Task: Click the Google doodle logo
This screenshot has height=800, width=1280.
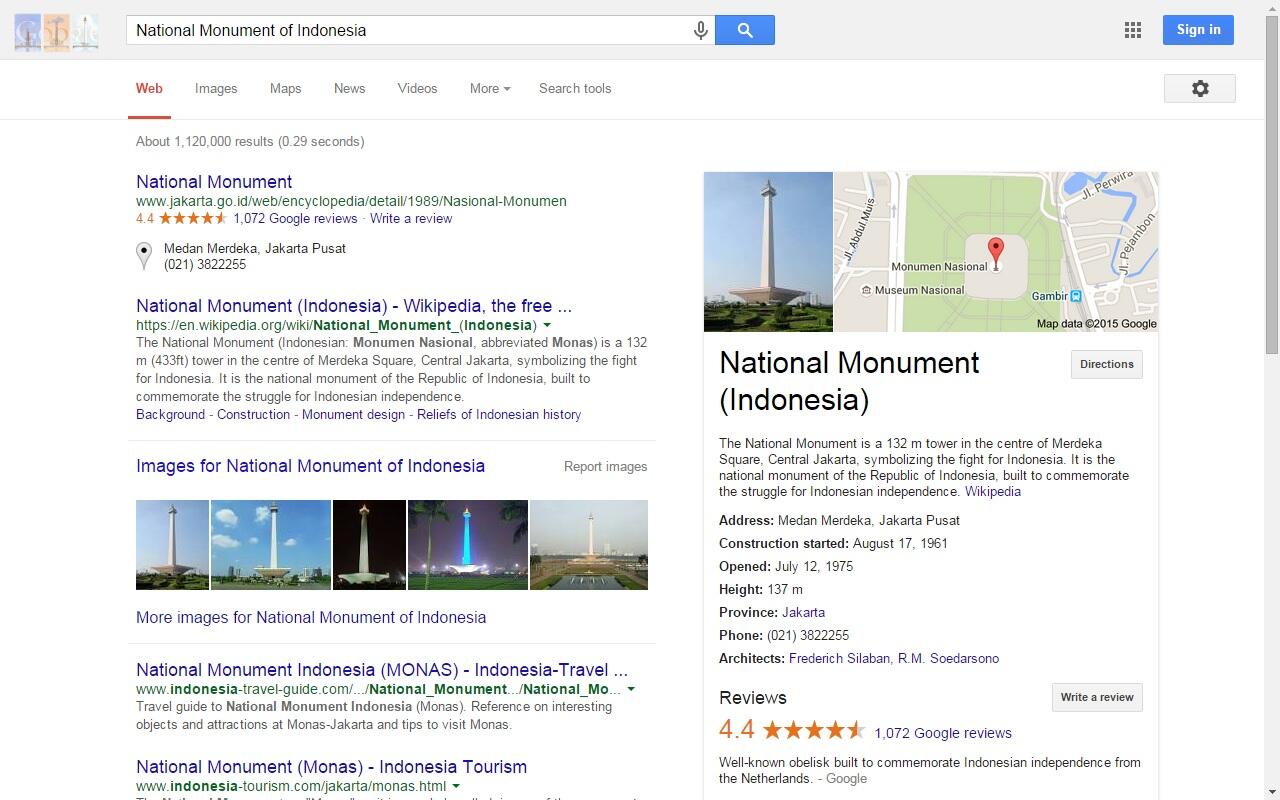Action: click(x=56, y=32)
